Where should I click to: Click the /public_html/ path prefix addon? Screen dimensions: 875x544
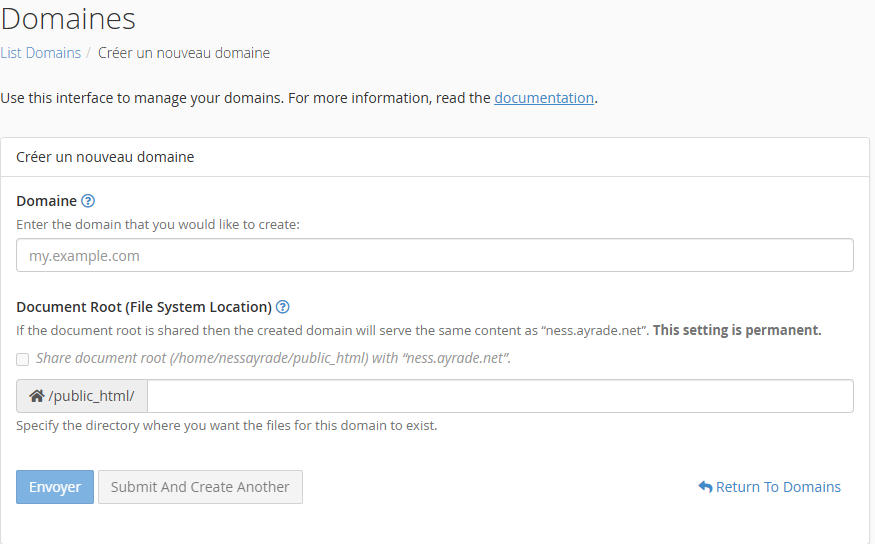tap(82, 396)
